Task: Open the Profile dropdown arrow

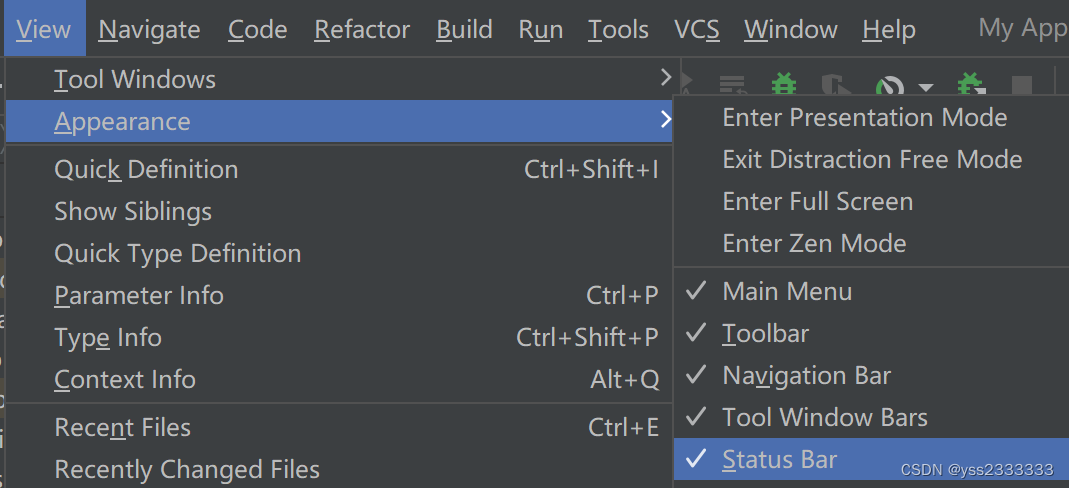Action: point(926,86)
